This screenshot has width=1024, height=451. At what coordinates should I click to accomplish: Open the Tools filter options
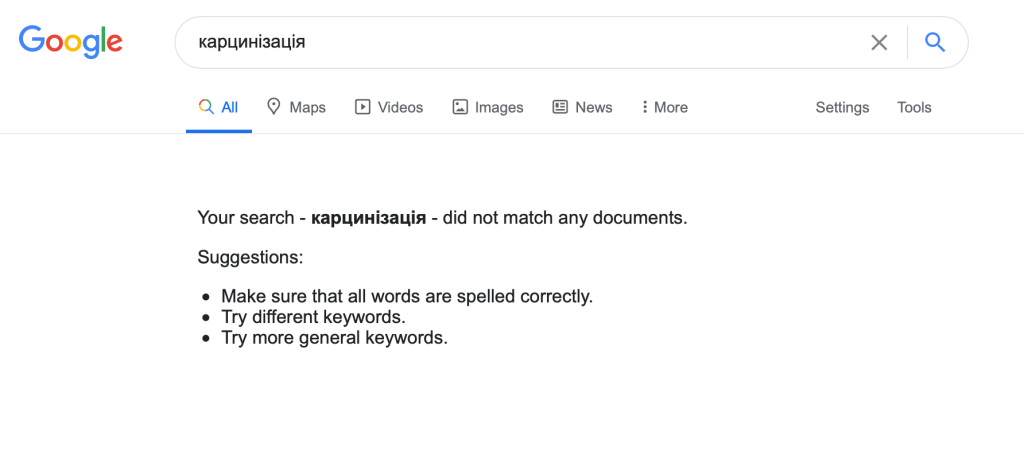point(914,107)
